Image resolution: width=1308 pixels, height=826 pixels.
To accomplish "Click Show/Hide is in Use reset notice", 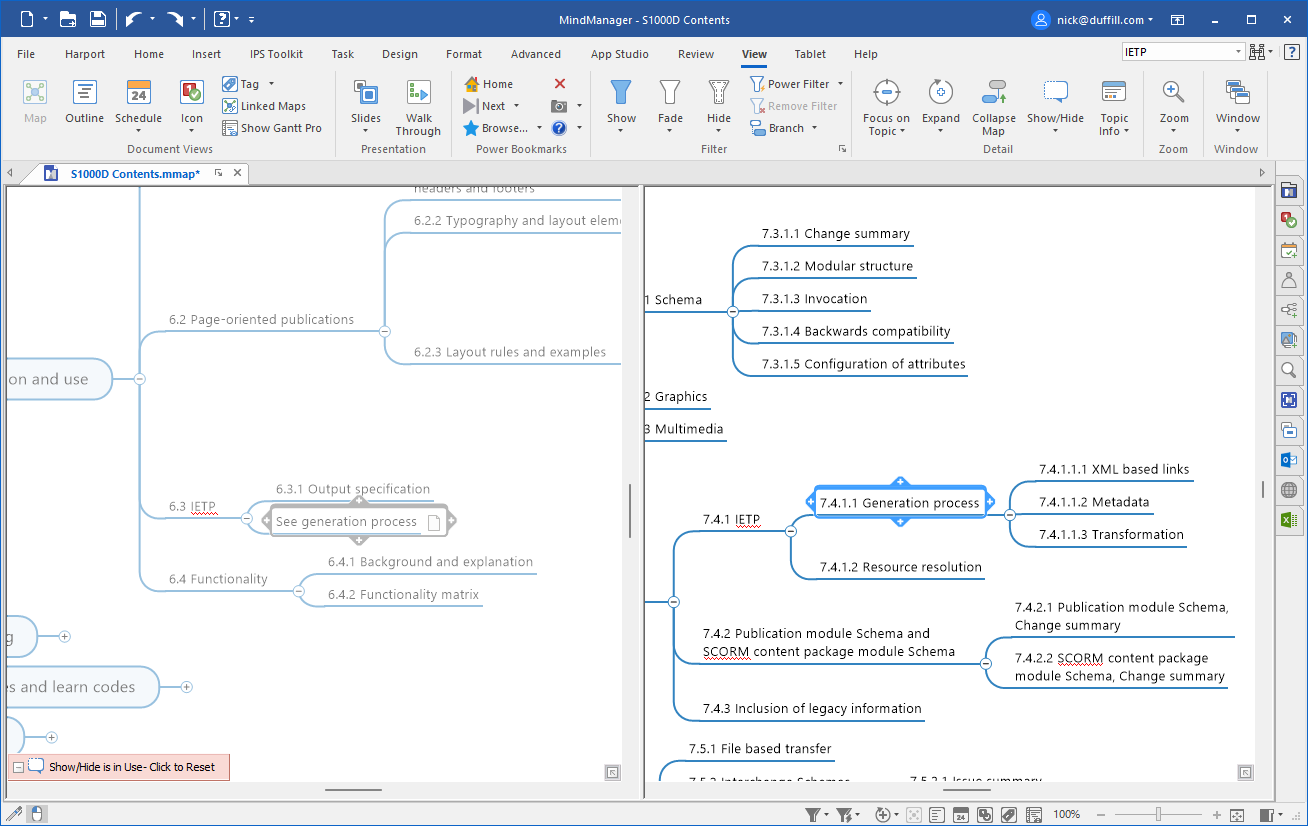I will pyautogui.click(x=119, y=767).
